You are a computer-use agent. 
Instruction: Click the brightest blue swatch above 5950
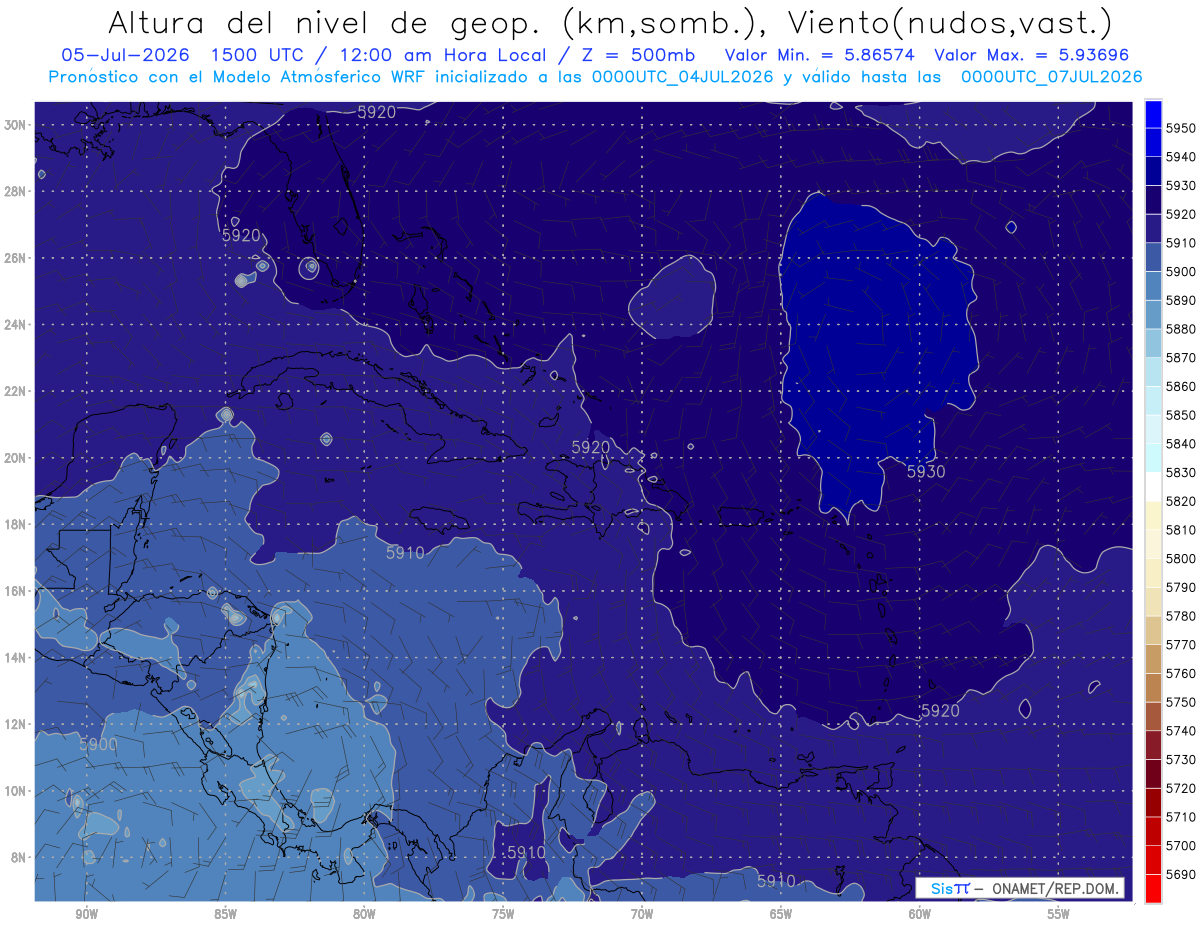pos(1153,112)
